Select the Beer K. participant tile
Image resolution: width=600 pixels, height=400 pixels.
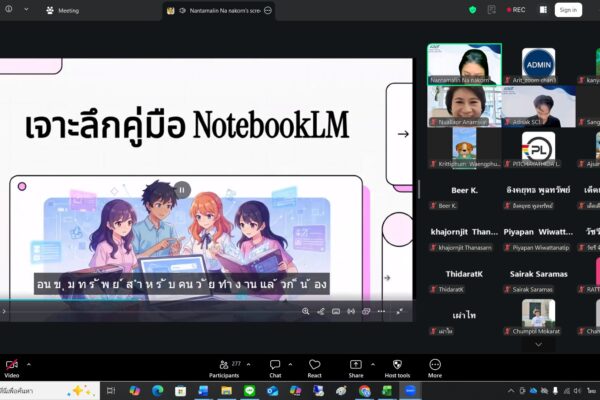click(464, 190)
